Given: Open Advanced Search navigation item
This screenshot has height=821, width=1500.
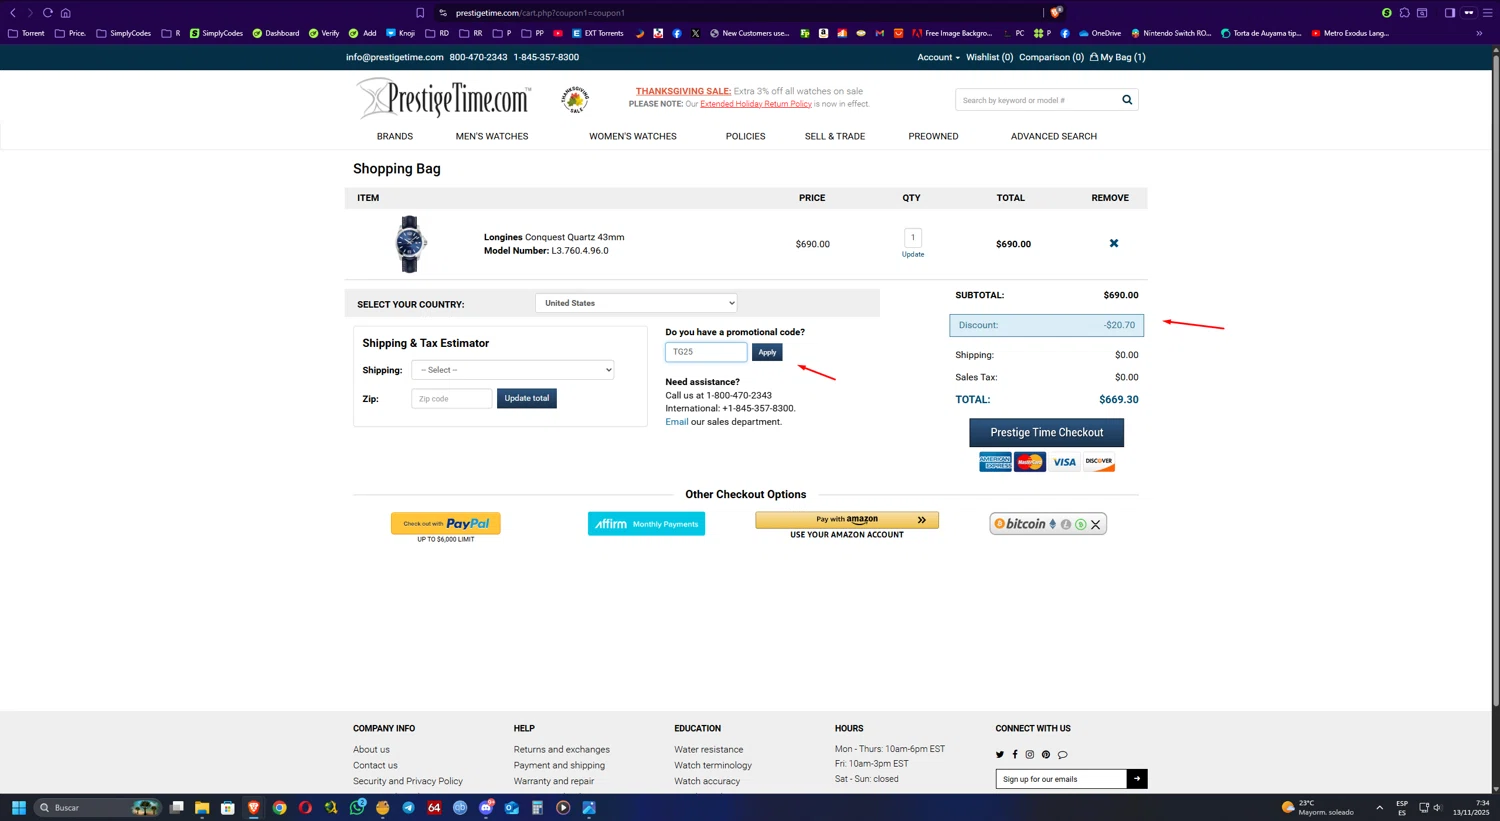Looking at the screenshot, I should pyautogui.click(x=1054, y=136).
